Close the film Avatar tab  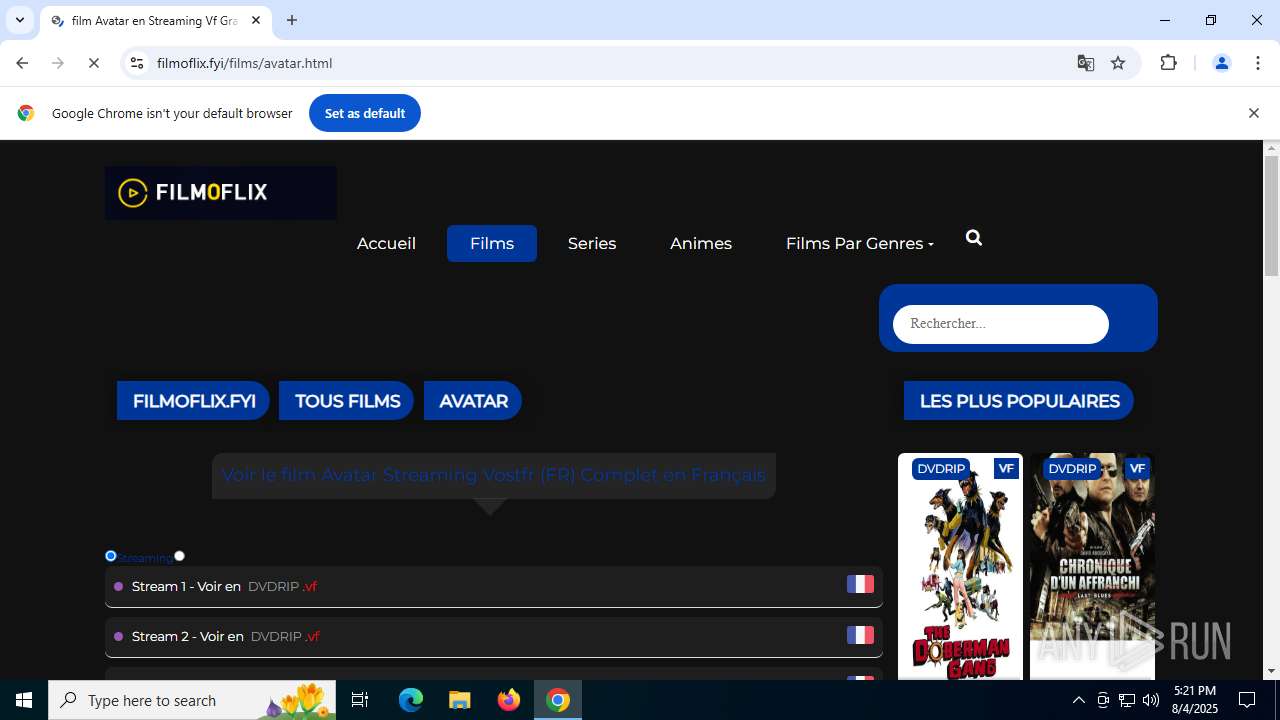click(x=256, y=20)
